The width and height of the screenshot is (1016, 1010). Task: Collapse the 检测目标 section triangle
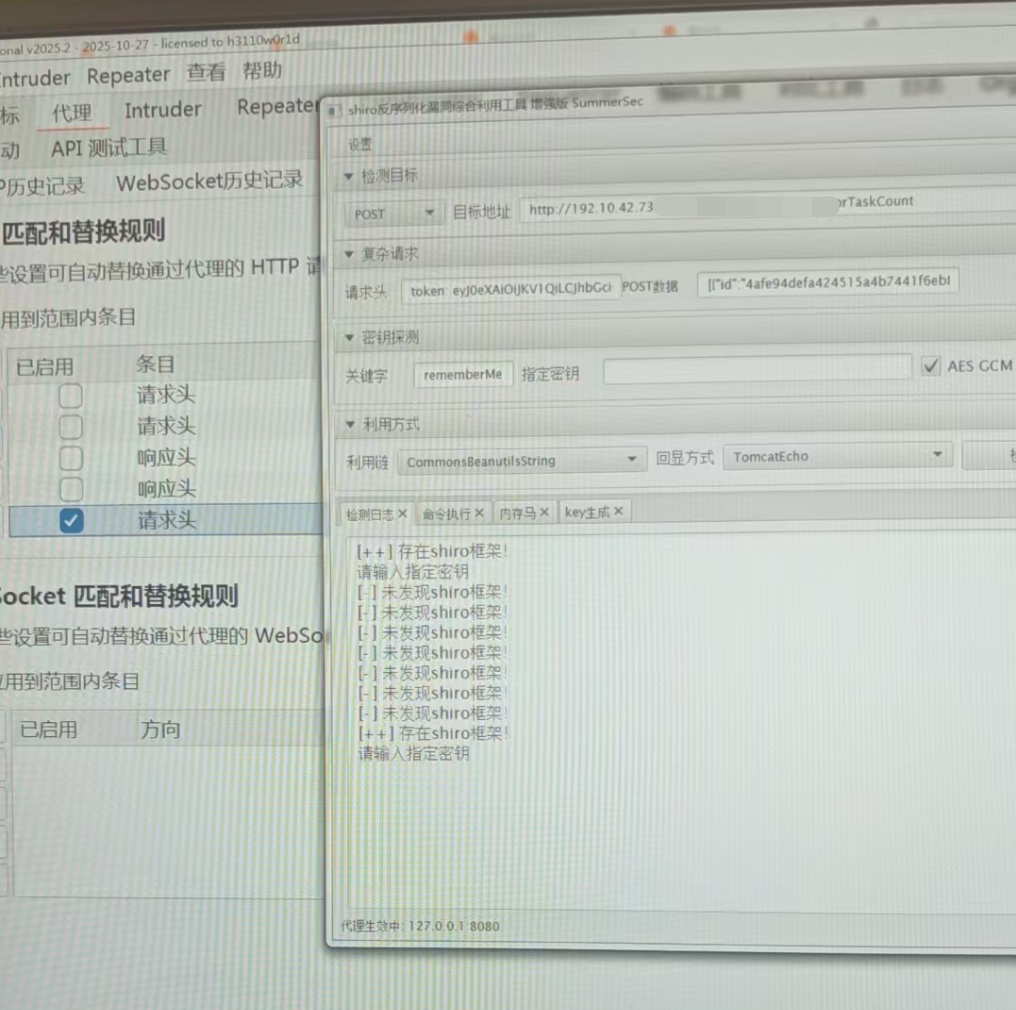(x=348, y=177)
